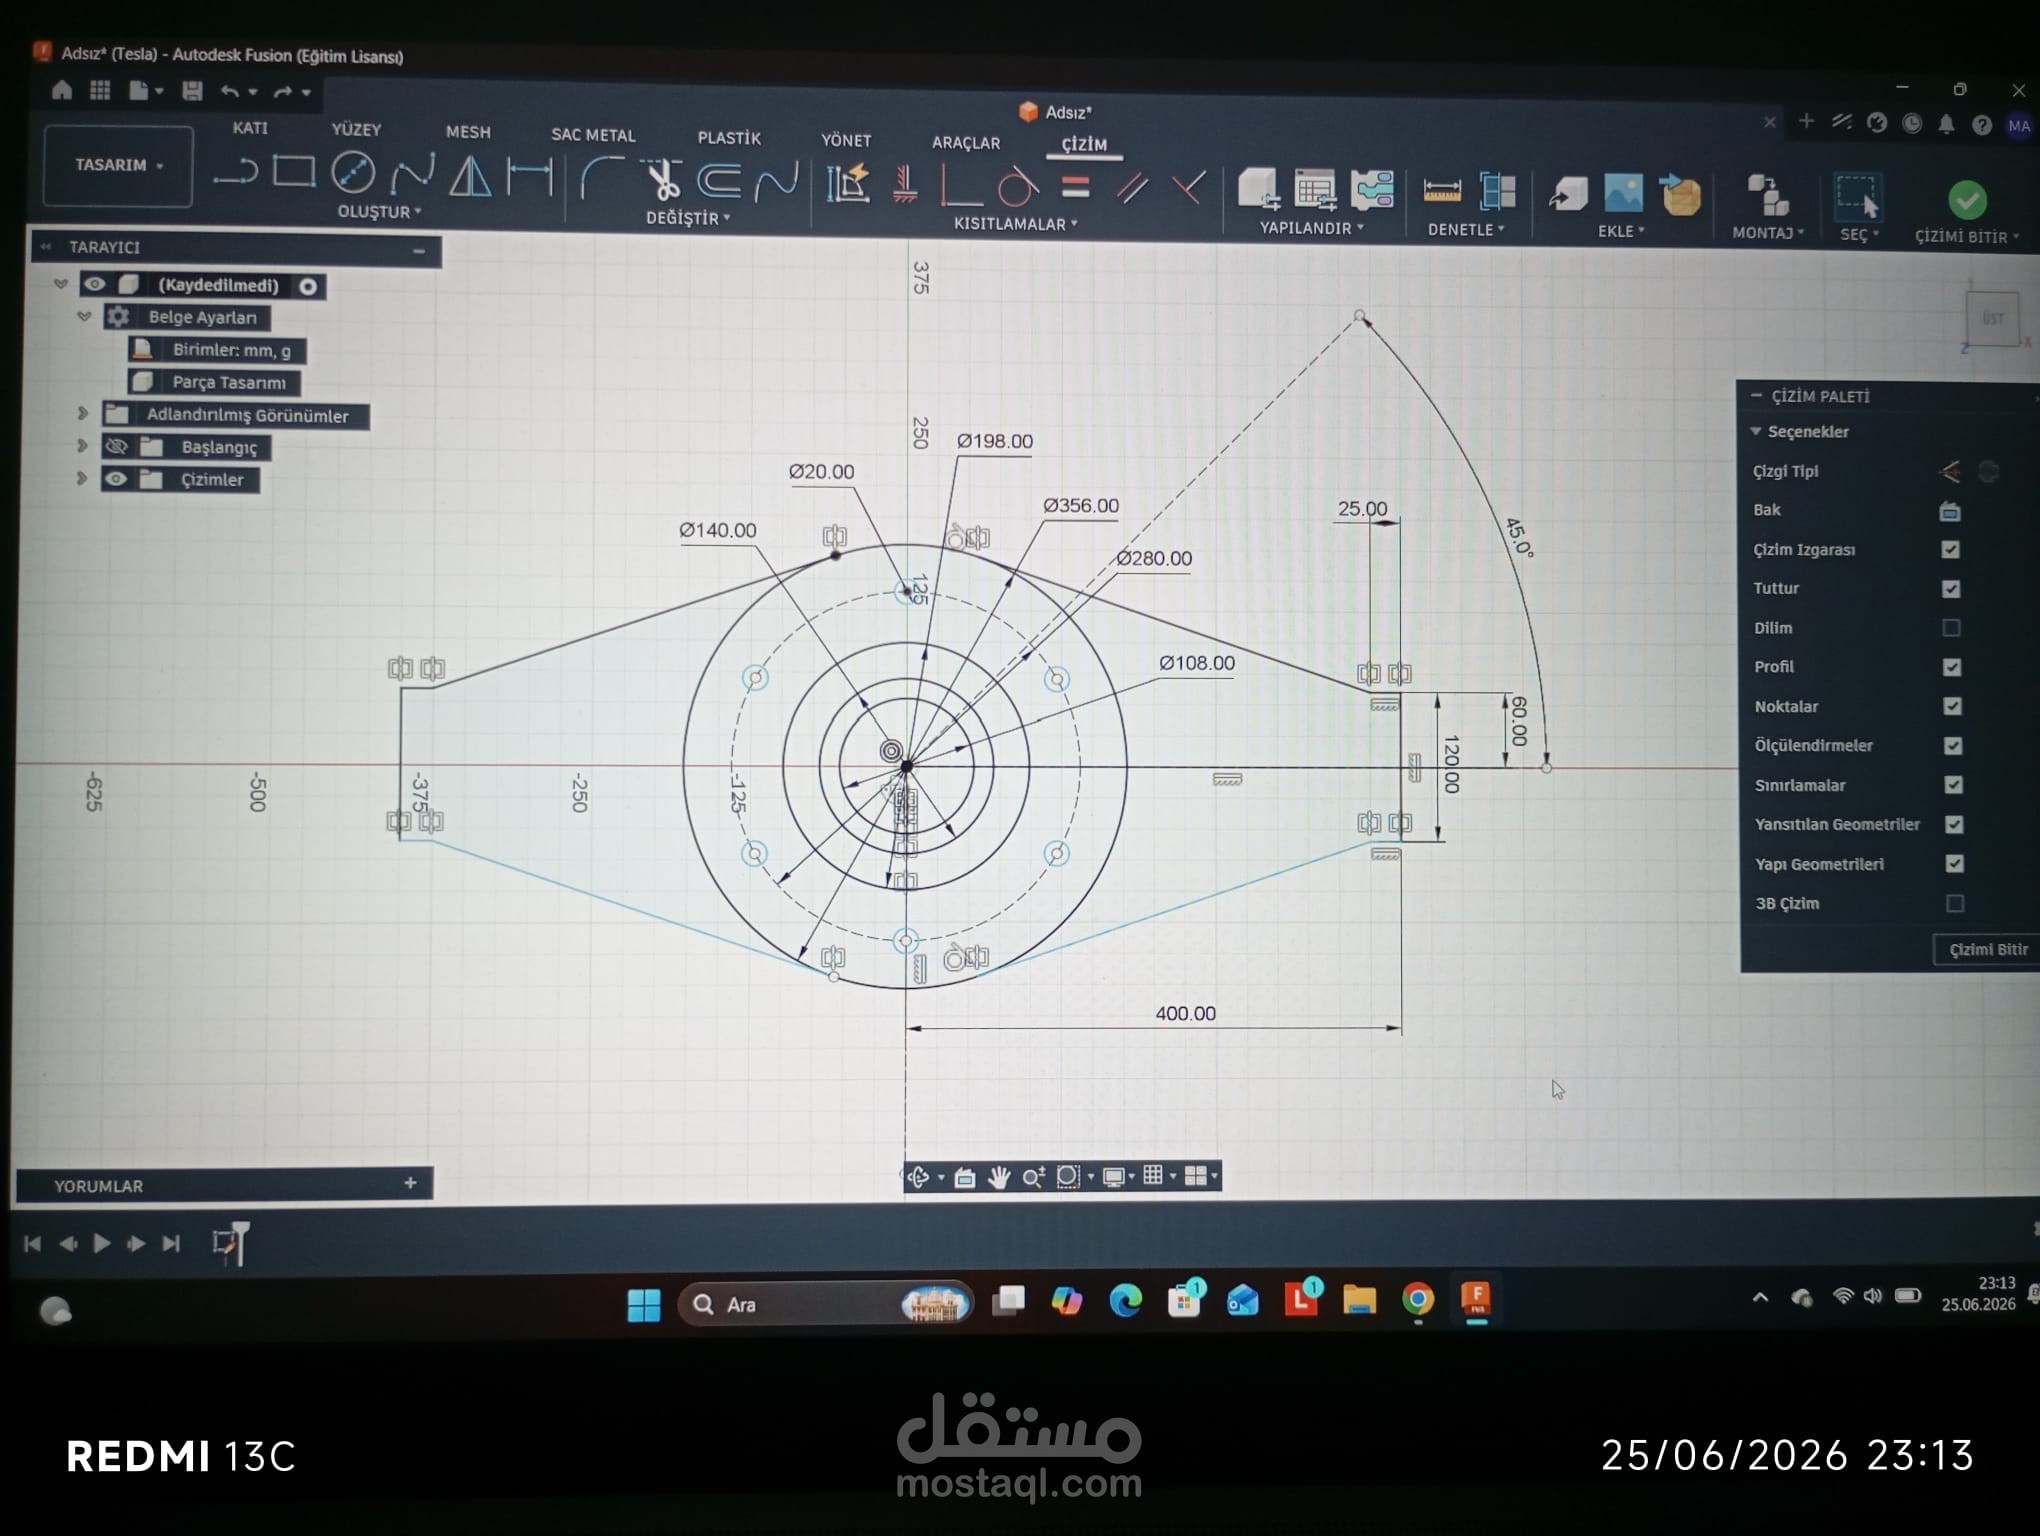Open the data panel grid icon

(100, 90)
